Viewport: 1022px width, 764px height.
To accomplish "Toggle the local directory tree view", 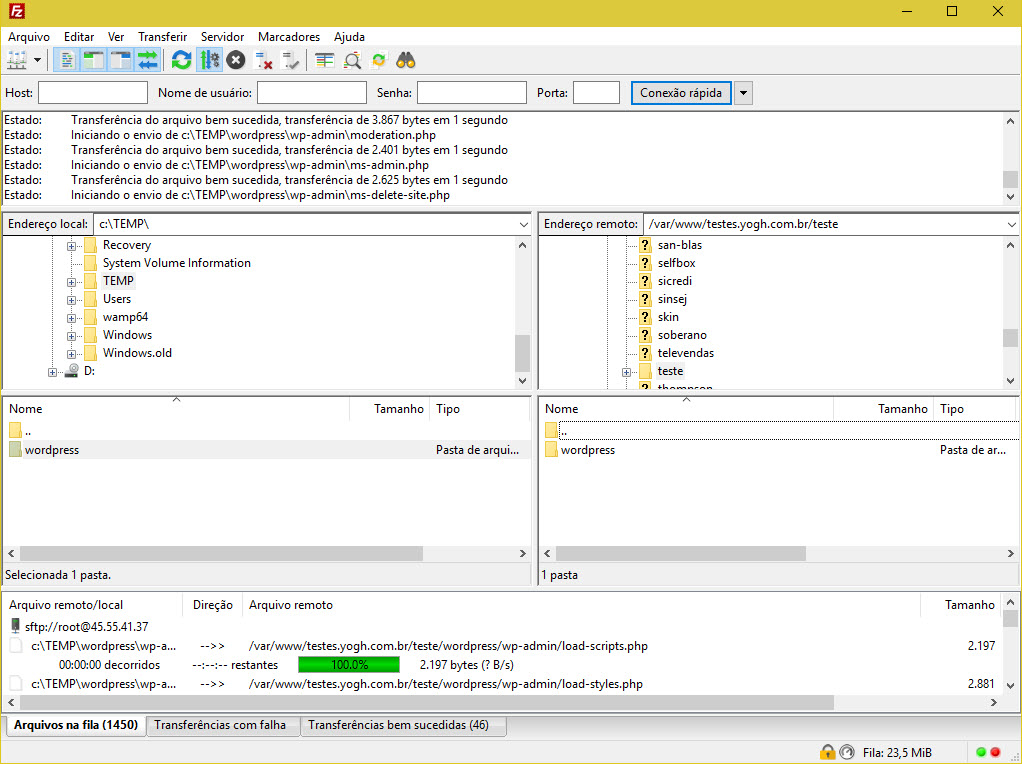I will point(94,61).
